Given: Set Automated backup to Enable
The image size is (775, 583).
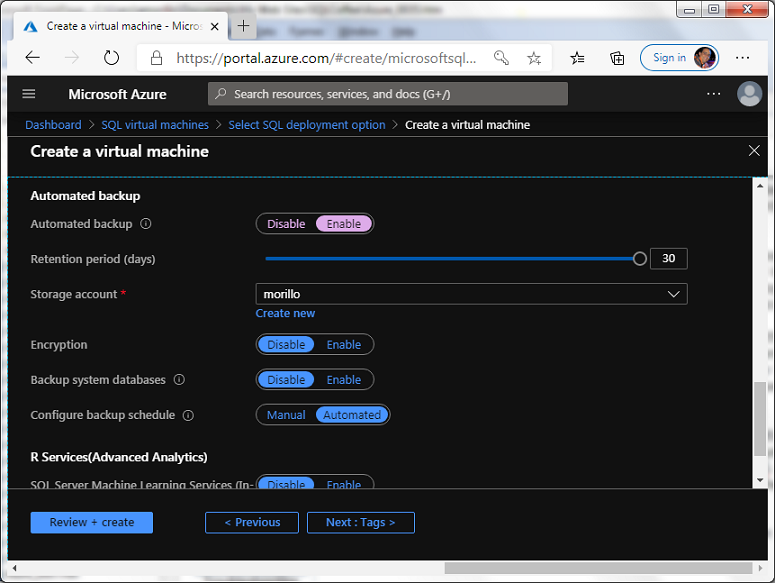Looking at the screenshot, I should click(344, 224).
